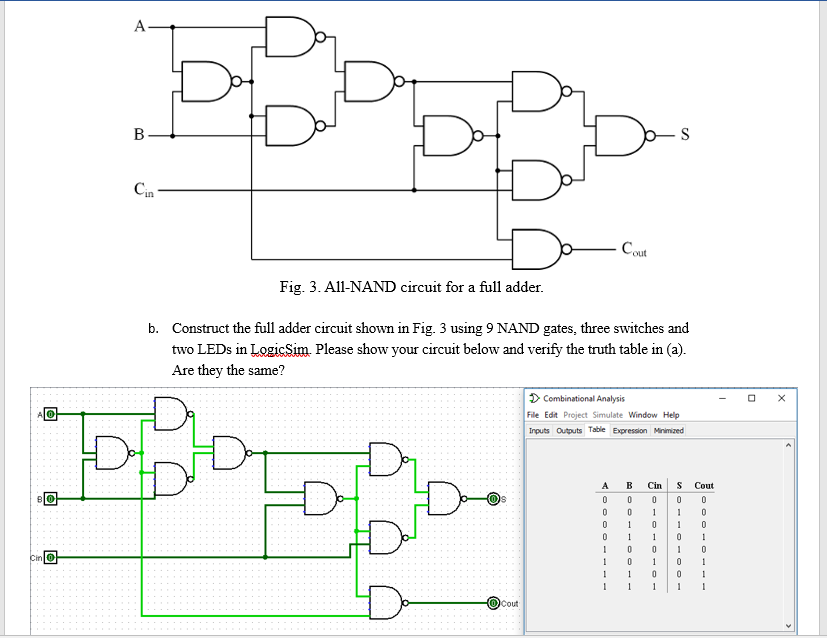827x638 pixels.
Task: Select the NAND gate just above the S gate
Action: 386,460
